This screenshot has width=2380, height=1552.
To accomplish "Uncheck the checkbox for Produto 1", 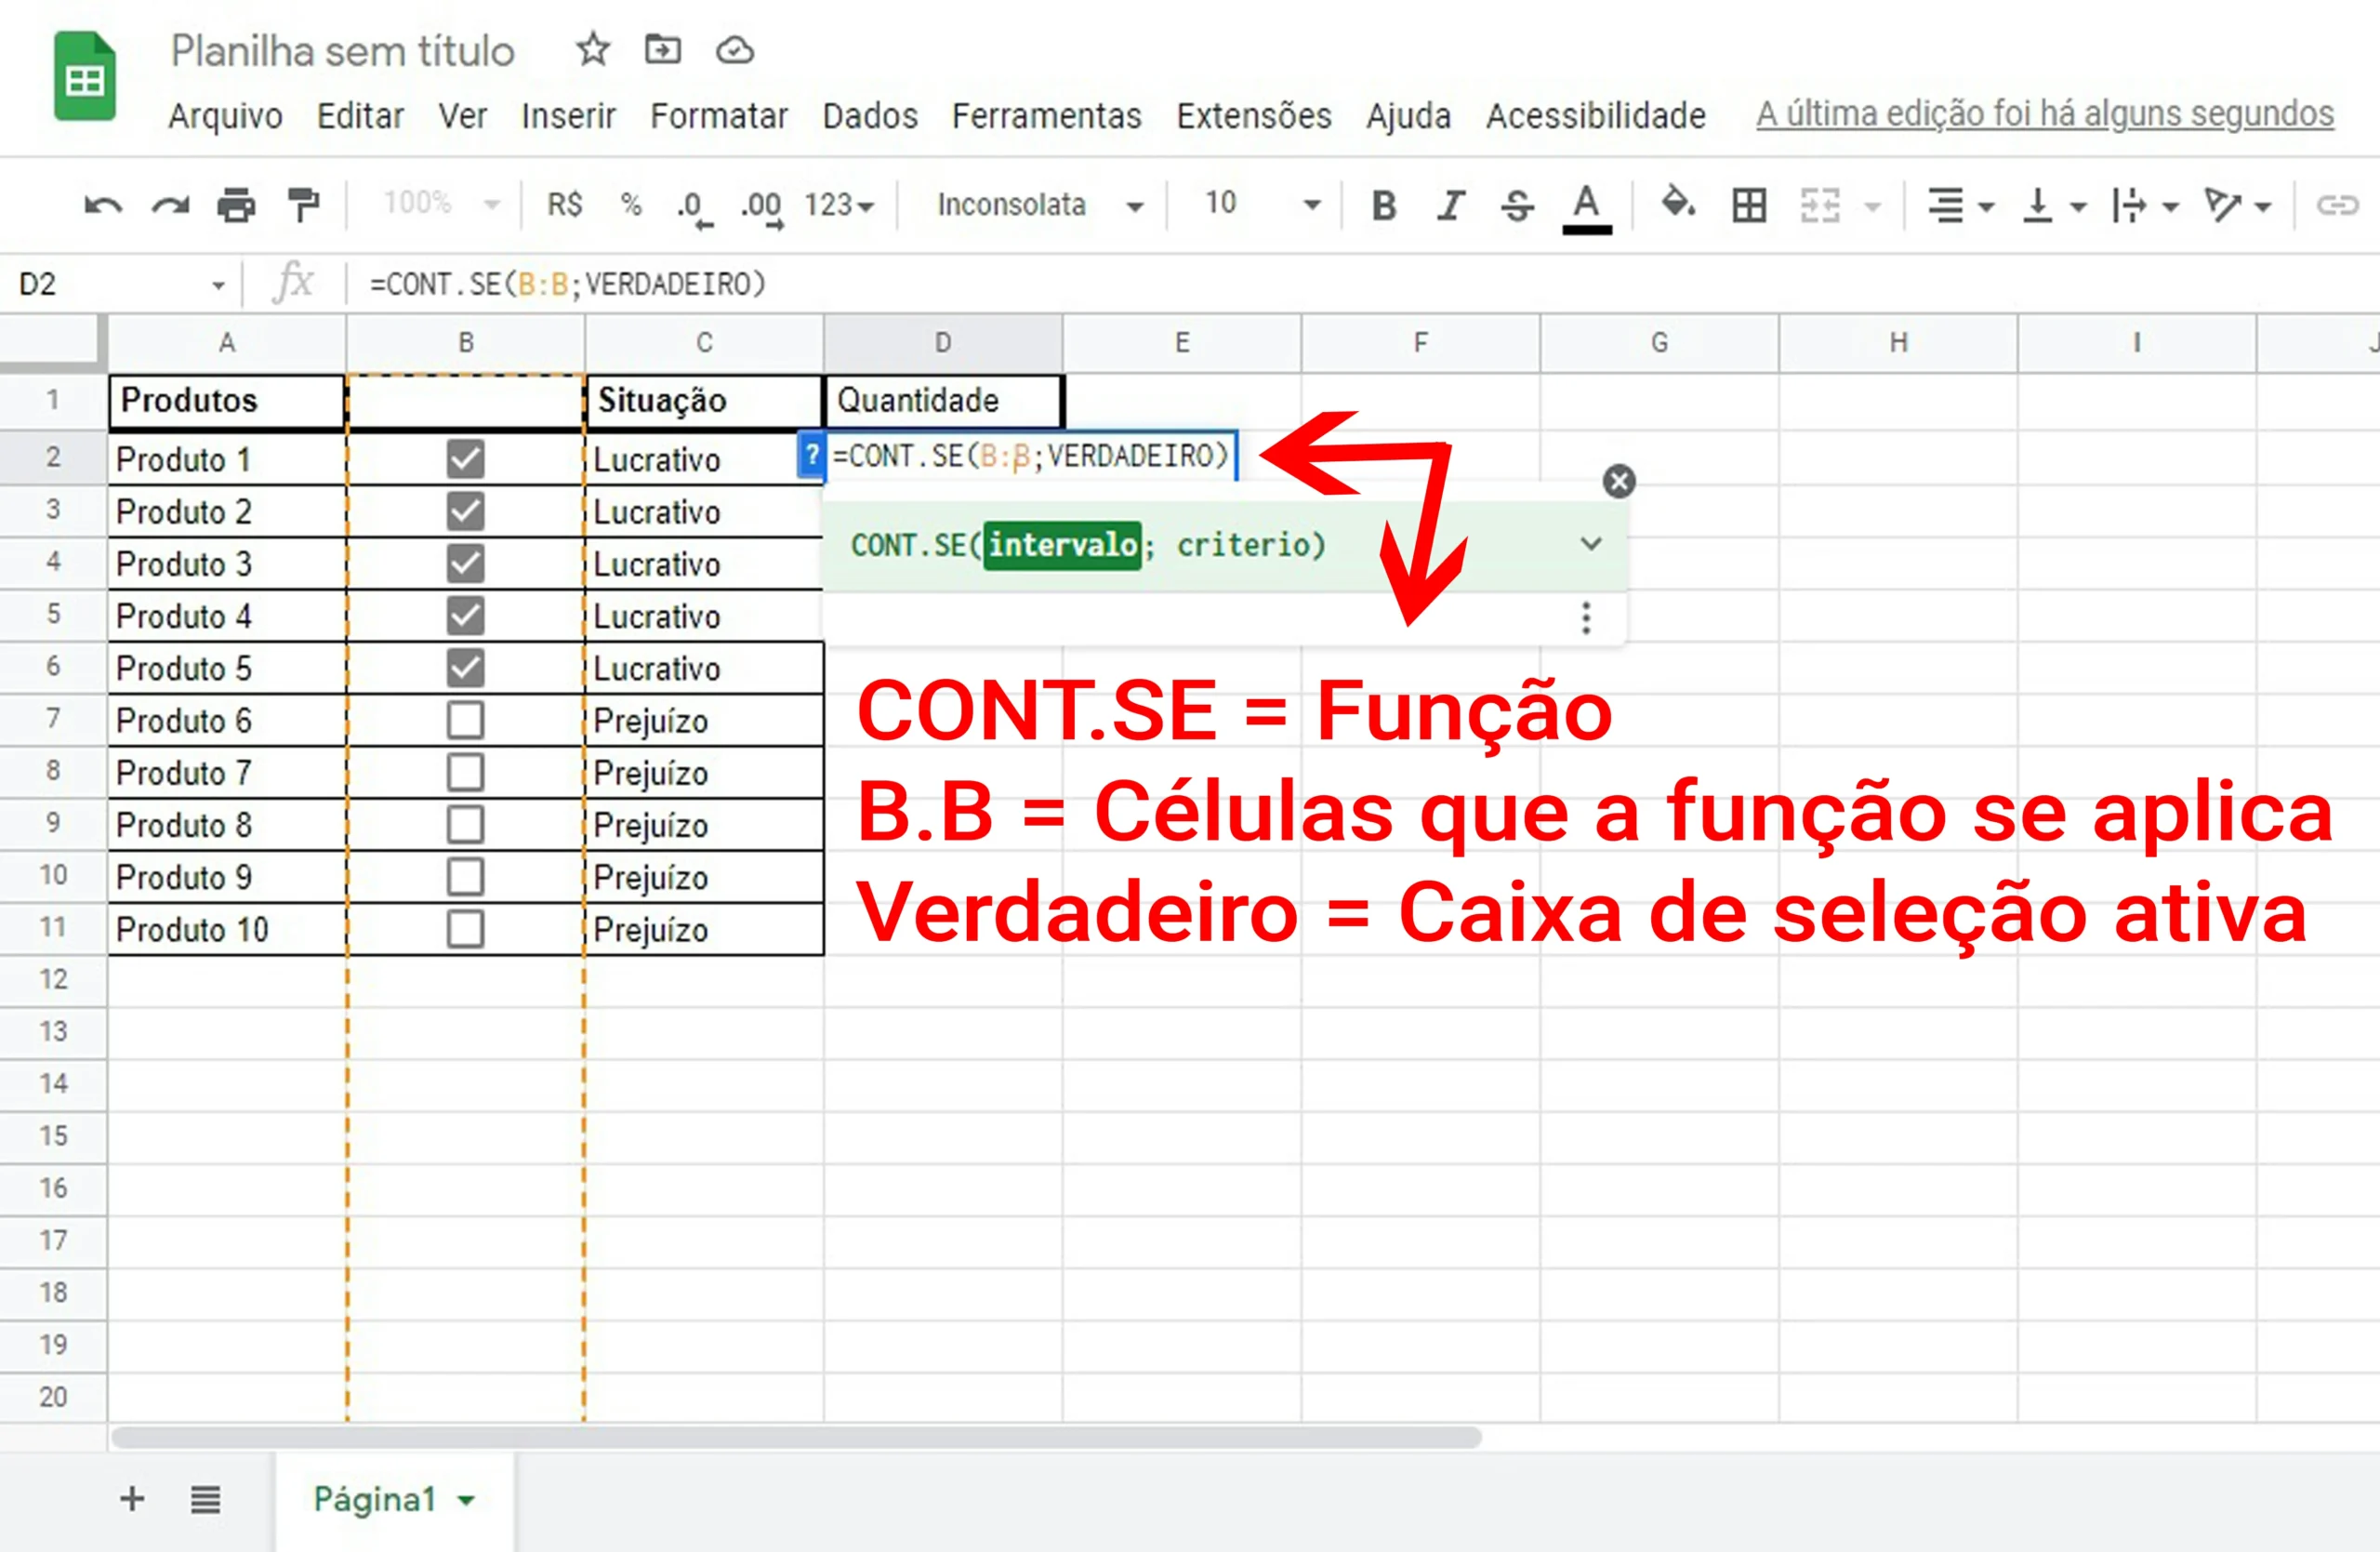I will pyautogui.click(x=466, y=459).
